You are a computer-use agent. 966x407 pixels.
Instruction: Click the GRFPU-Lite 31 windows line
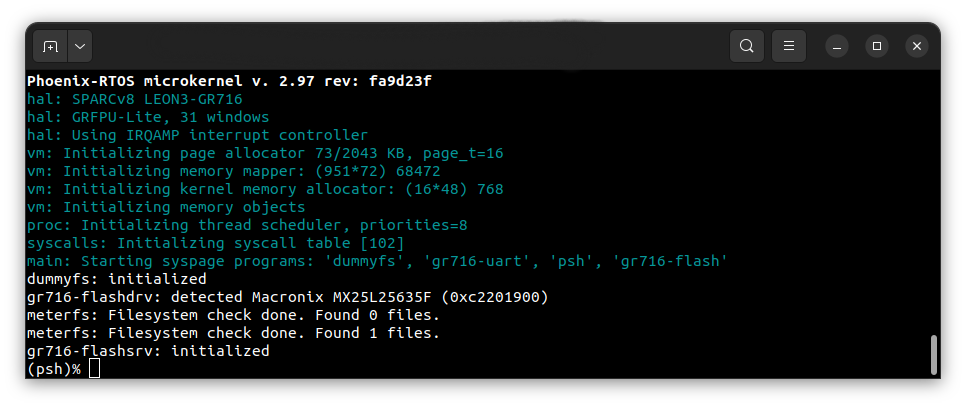148,117
